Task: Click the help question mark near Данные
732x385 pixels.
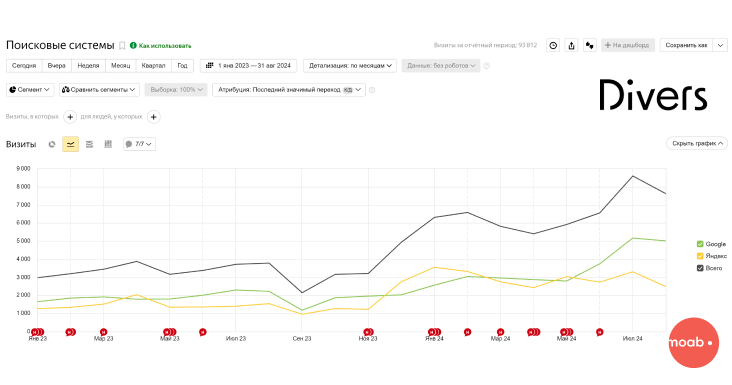Action: (486, 66)
